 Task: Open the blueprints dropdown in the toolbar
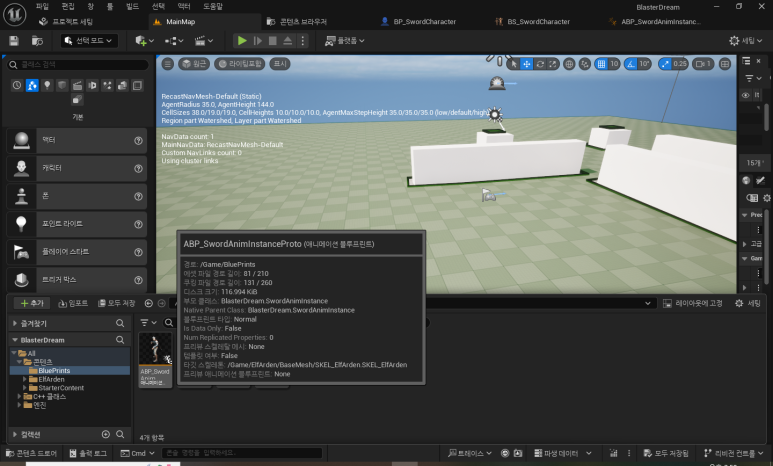point(174,41)
